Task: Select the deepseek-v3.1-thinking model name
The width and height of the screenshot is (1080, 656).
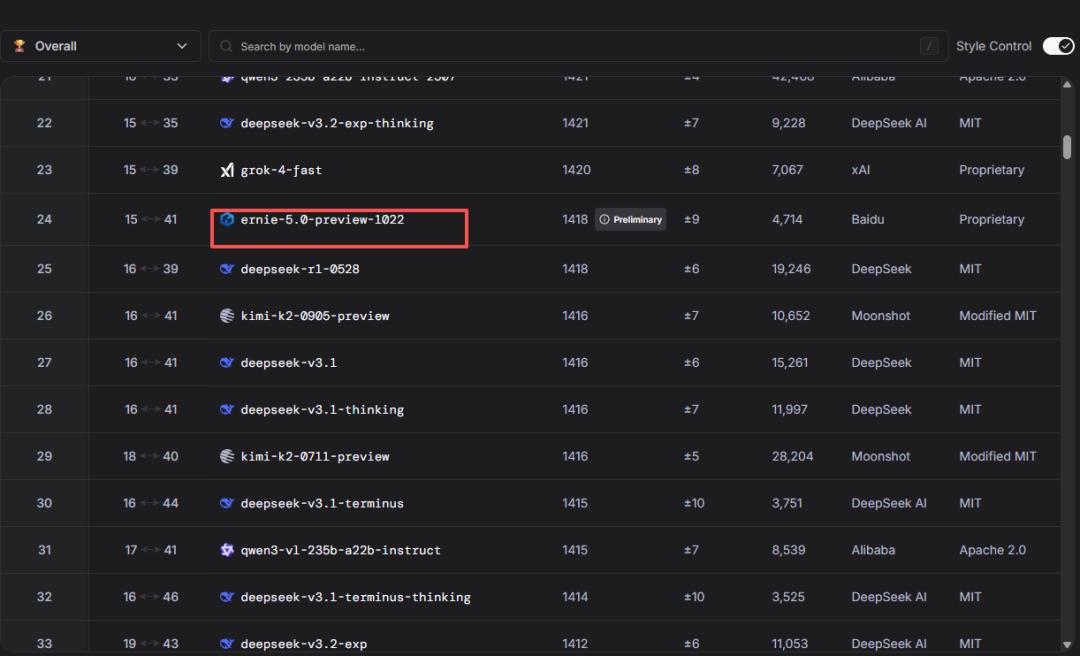Action: pos(322,409)
